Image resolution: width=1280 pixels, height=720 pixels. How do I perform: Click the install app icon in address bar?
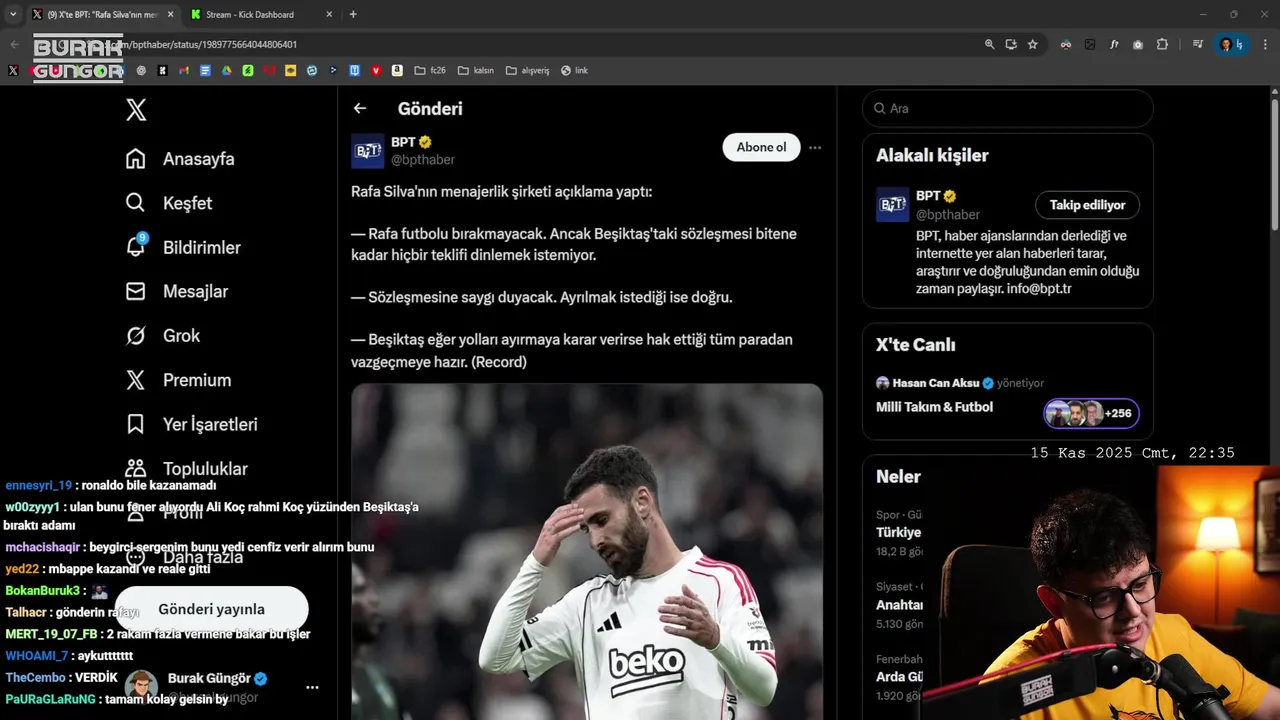point(1011,44)
